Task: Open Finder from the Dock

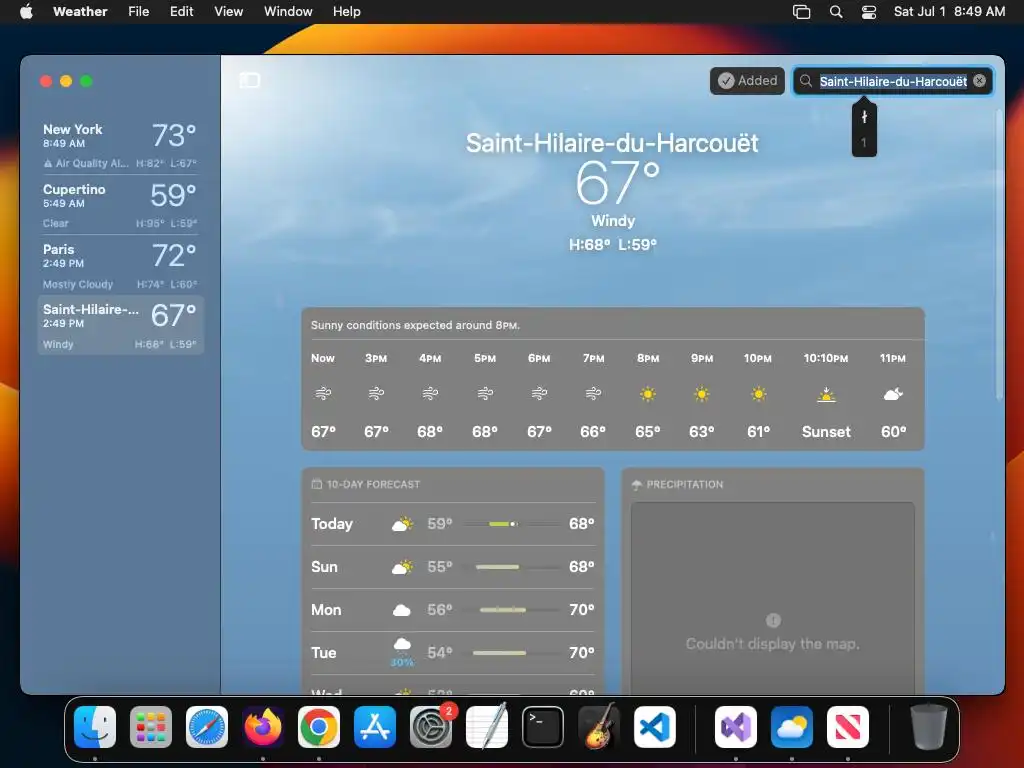Action: pos(95,727)
